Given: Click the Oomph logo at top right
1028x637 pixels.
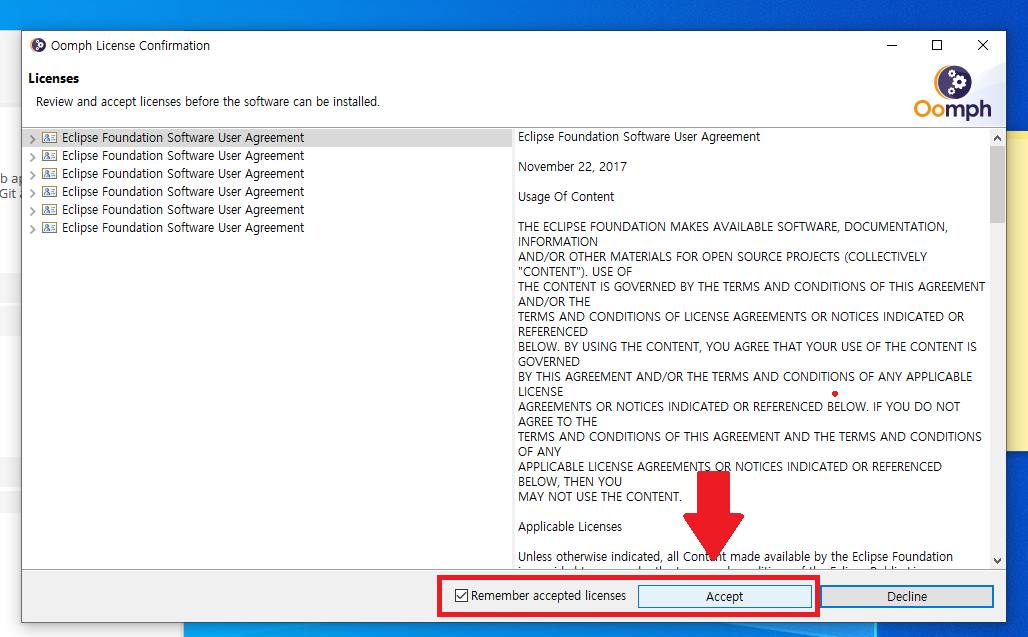Looking at the screenshot, I should [953, 92].
